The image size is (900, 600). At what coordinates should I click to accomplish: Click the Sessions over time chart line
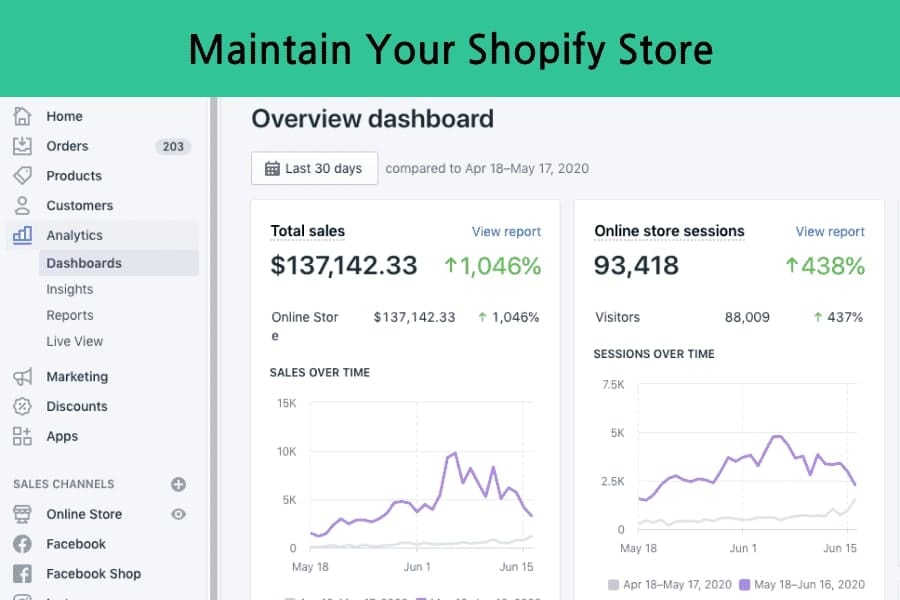click(747, 468)
